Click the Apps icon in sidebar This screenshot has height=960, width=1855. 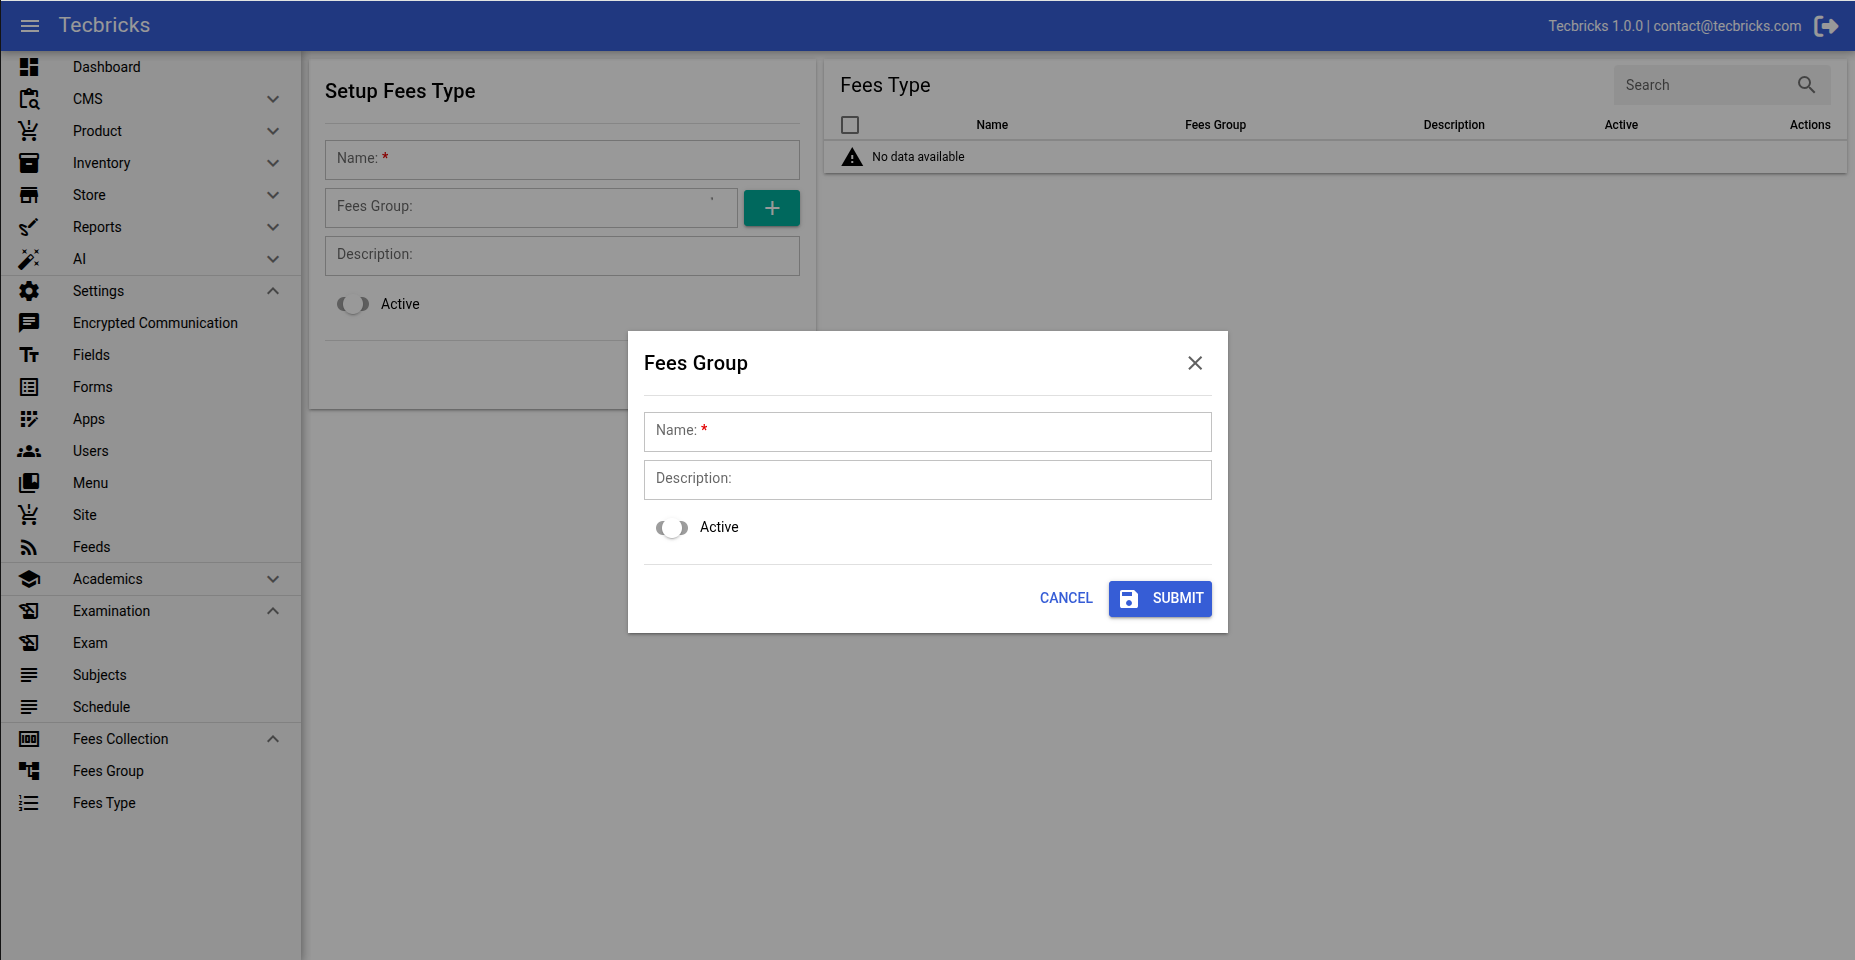pos(29,419)
